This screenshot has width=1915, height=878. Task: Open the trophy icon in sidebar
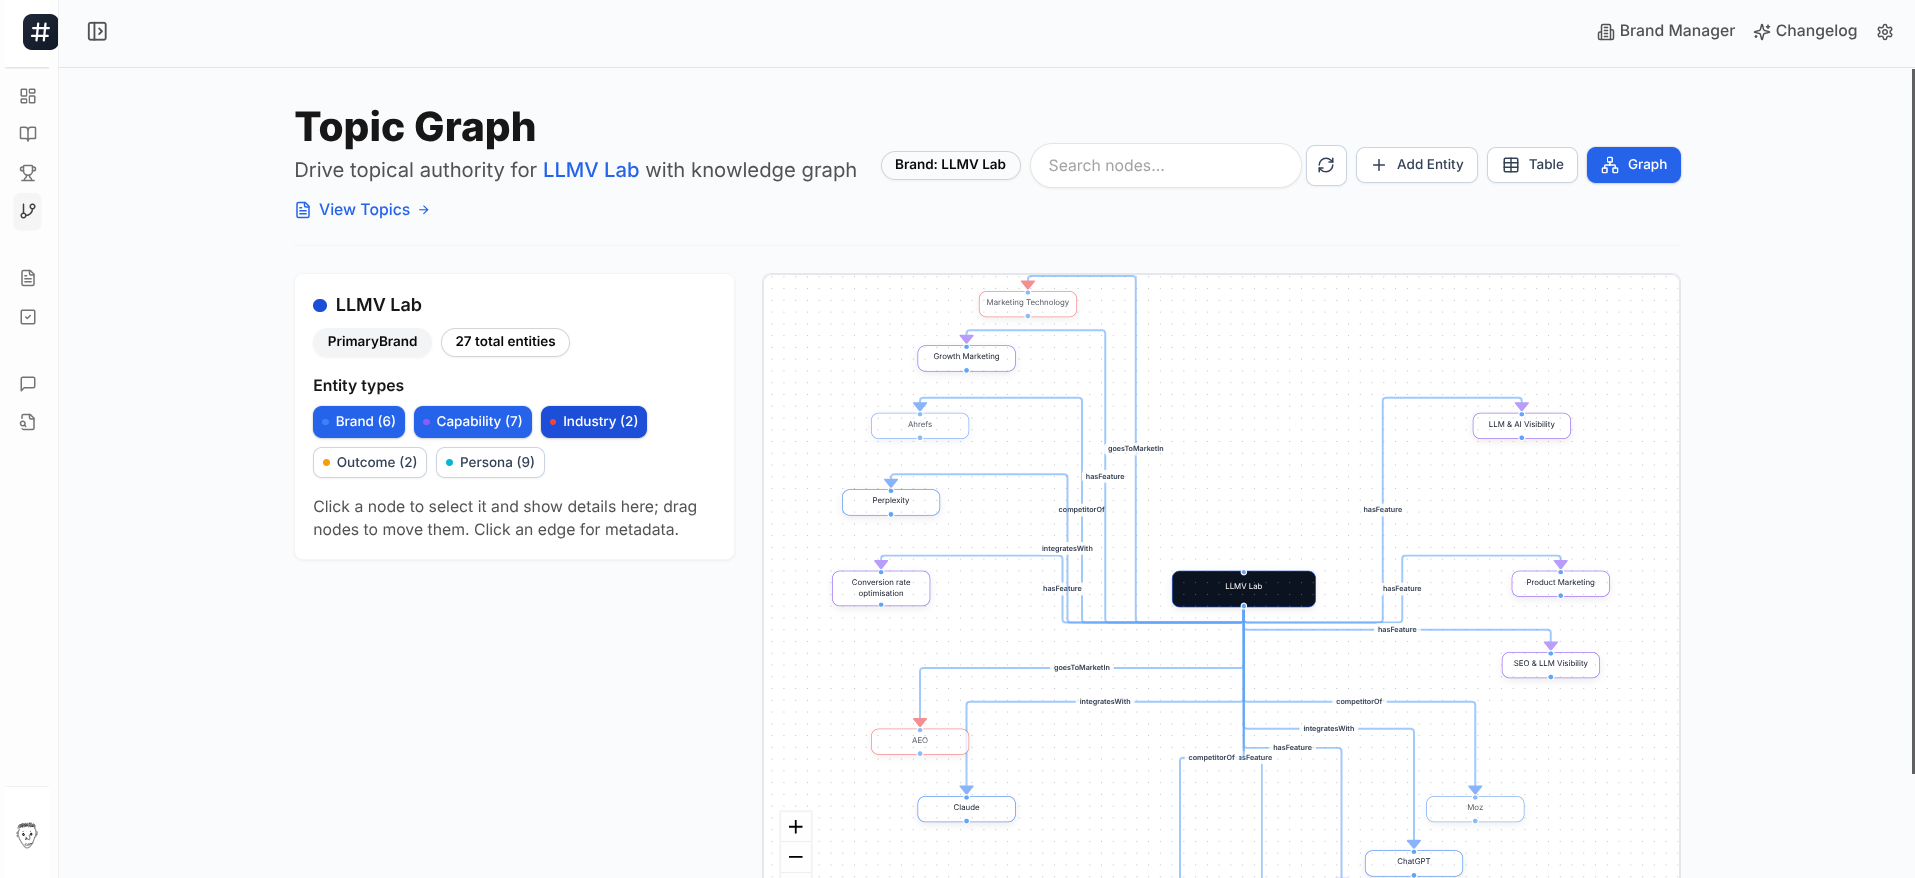click(28, 172)
